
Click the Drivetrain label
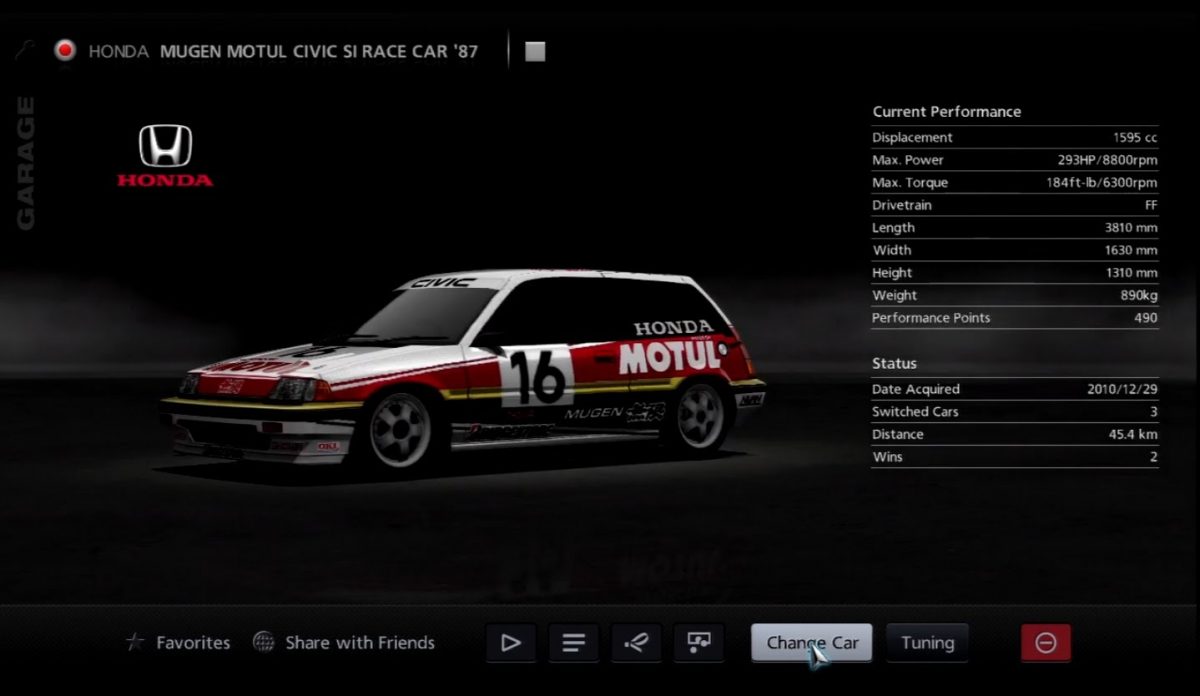coord(901,205)
